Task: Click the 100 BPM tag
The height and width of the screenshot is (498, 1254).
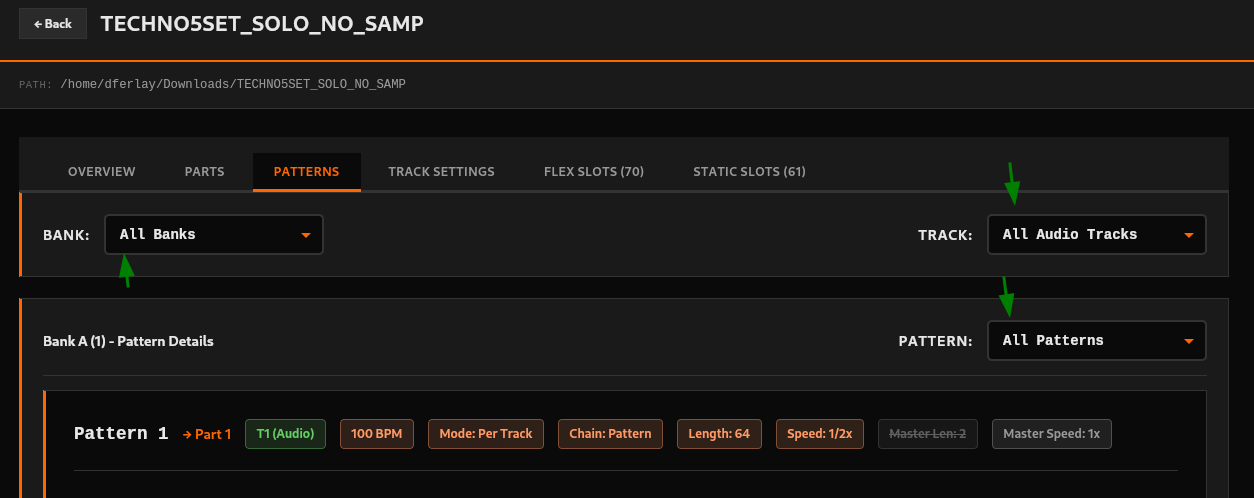Action: click(376, 434)
